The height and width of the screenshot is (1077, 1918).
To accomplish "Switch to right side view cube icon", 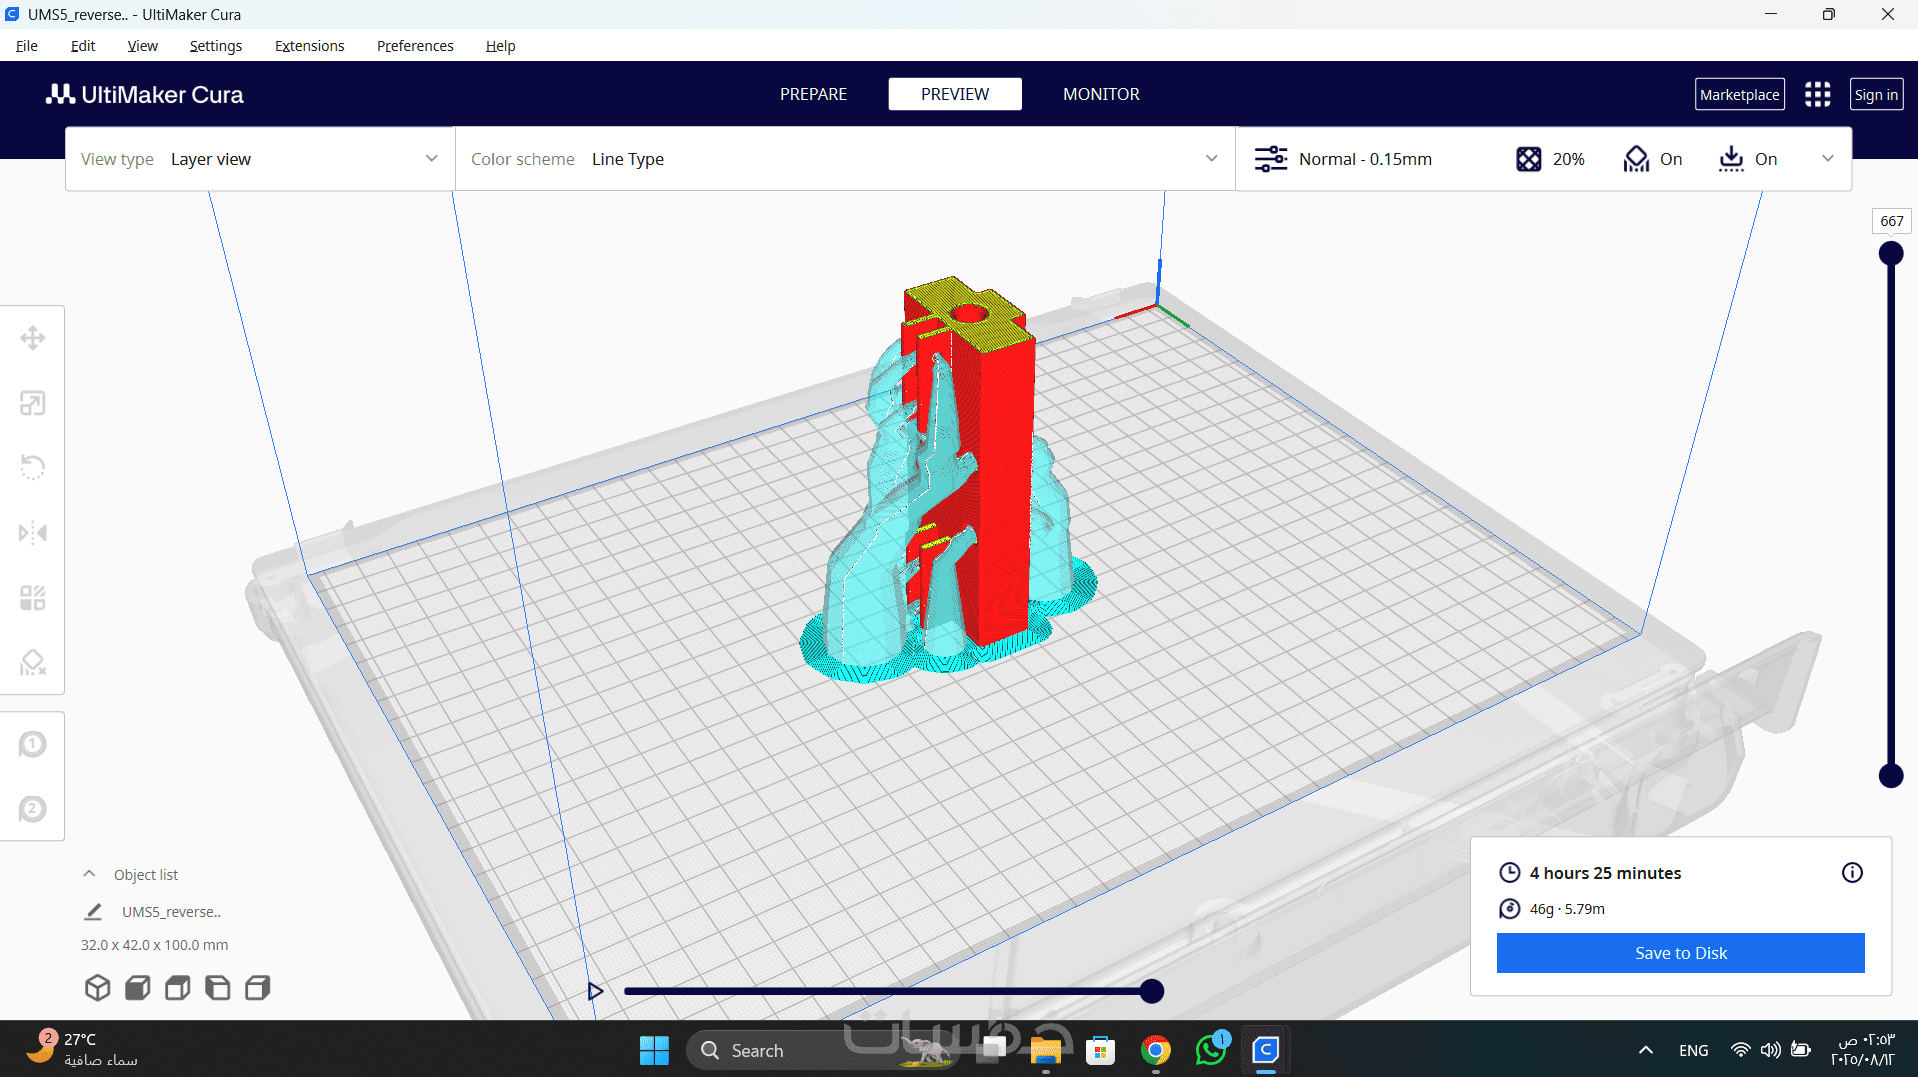I will coord(257,988).
